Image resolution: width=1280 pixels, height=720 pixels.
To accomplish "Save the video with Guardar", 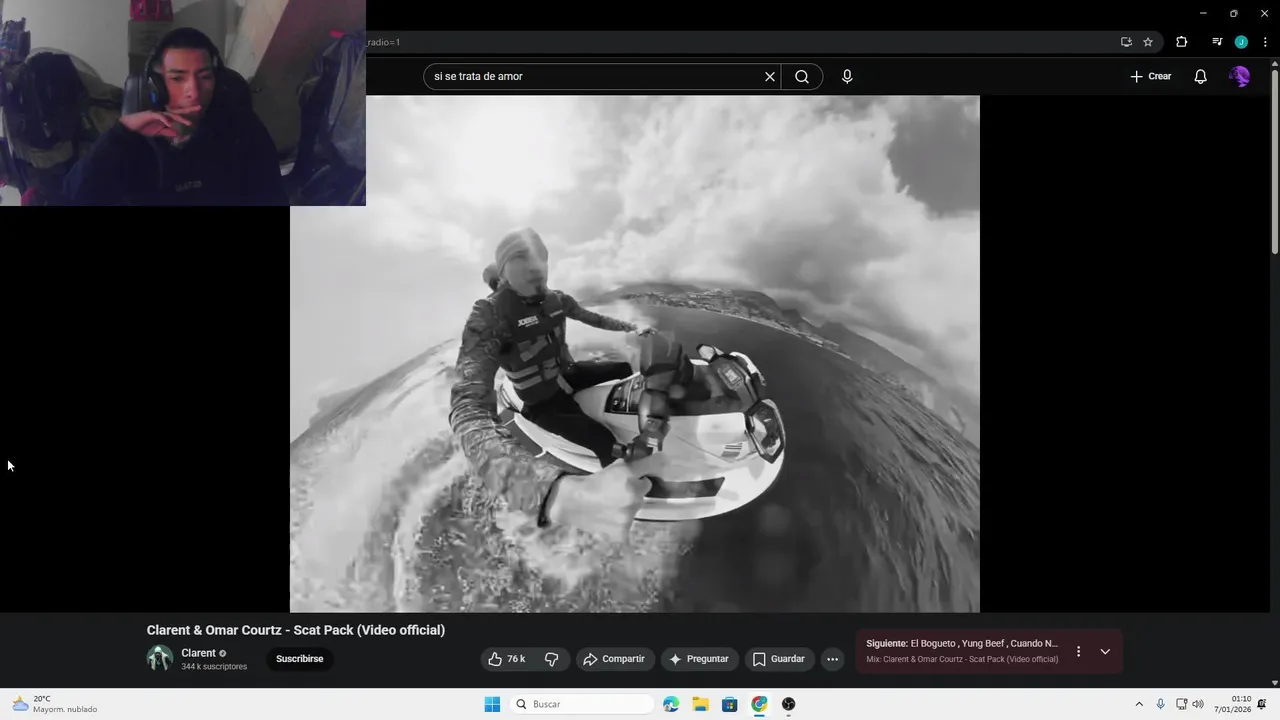I will [779, 659].
